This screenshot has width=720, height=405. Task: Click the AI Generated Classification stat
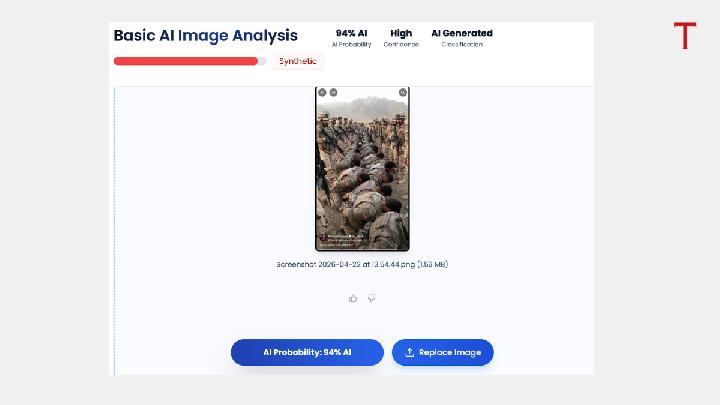tap(461, 38)
